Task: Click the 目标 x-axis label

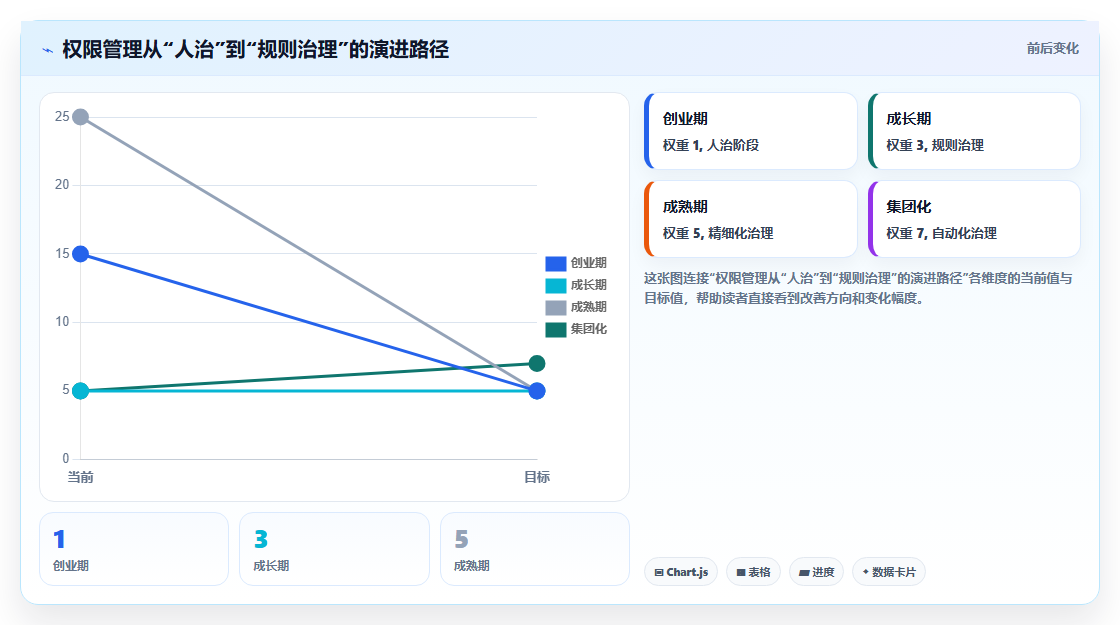Action: 537,477
